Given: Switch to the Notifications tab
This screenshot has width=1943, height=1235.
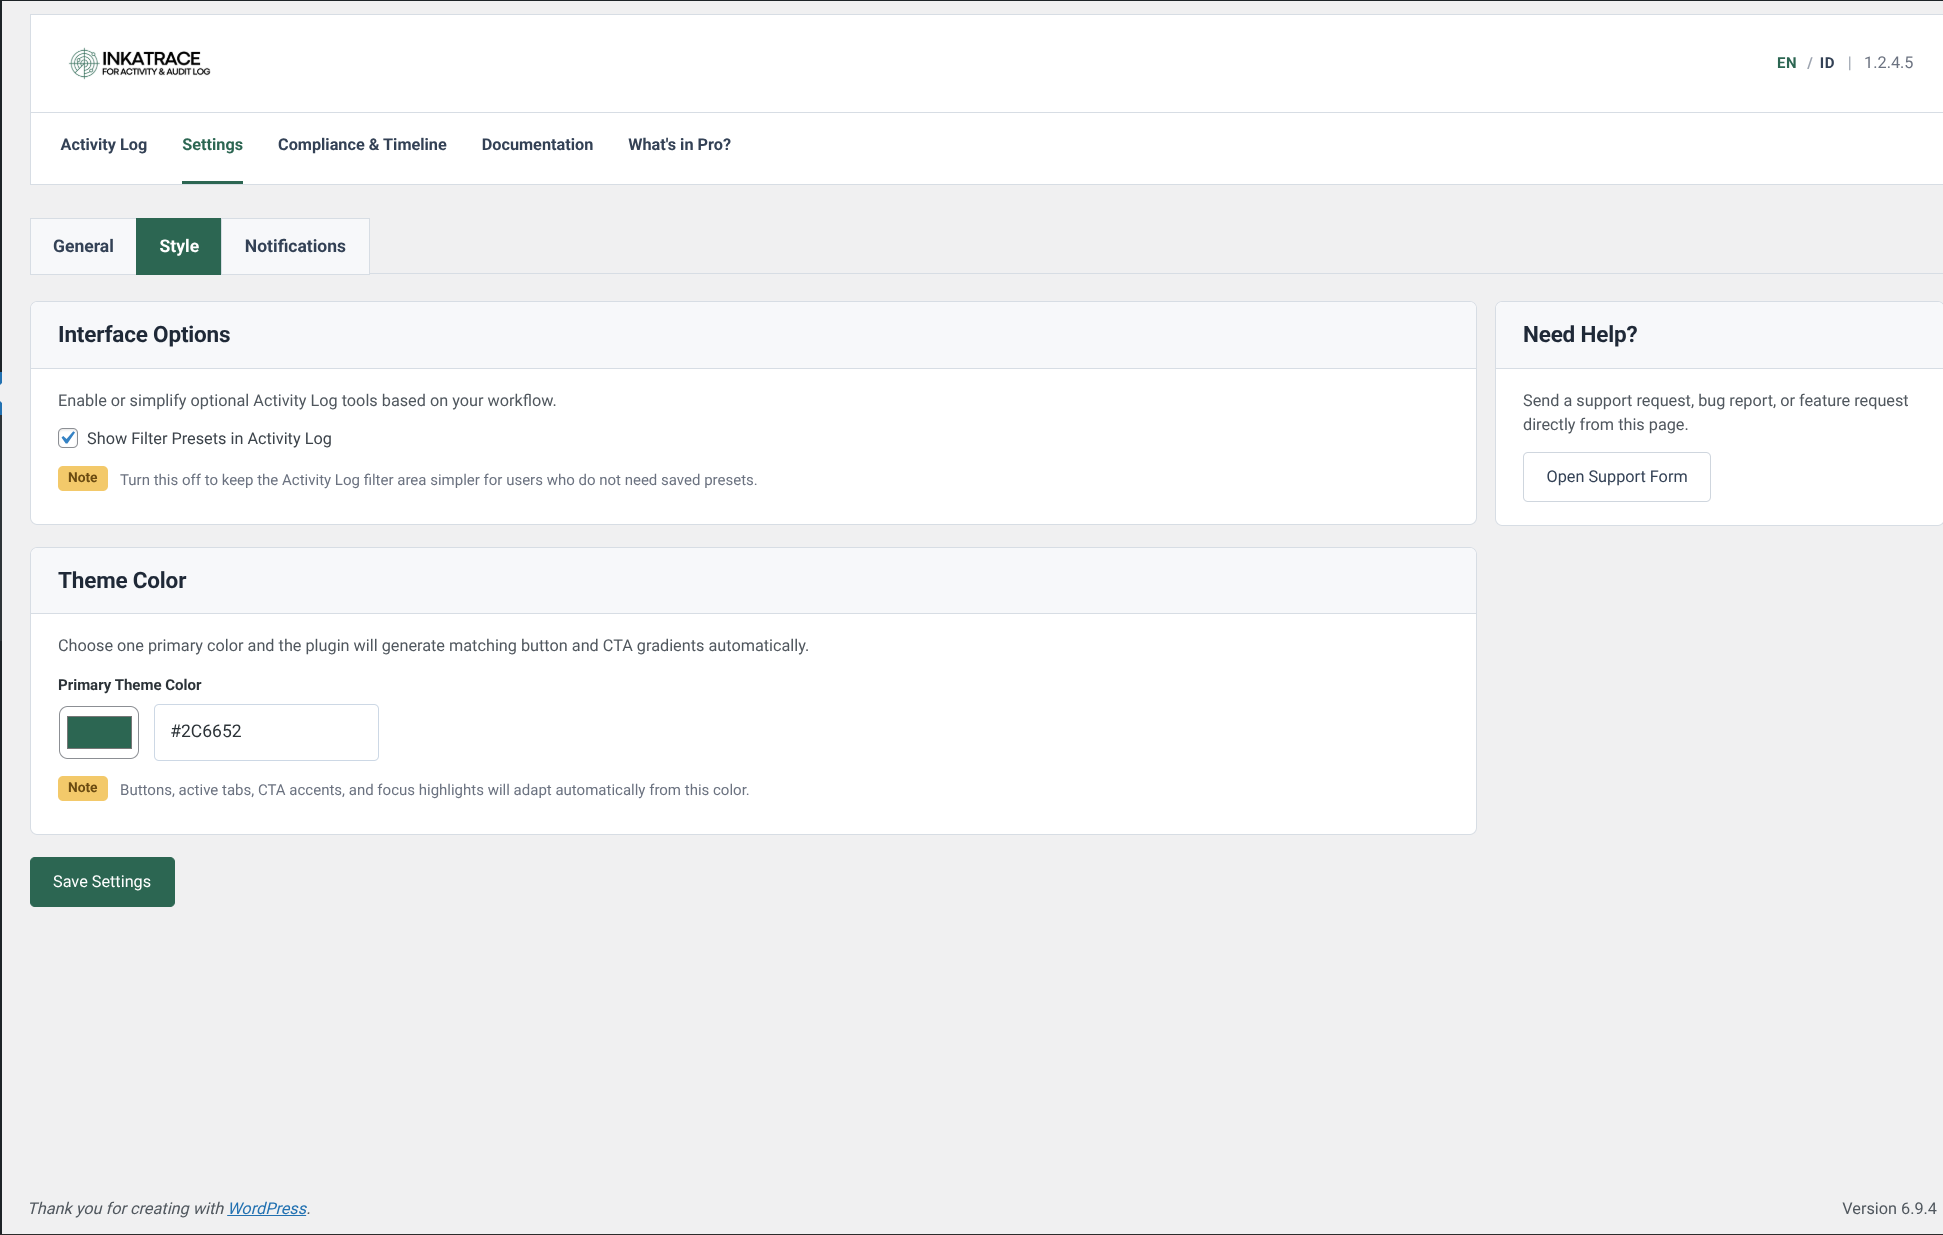Looking at the screenshot, I should pos(294,246).
